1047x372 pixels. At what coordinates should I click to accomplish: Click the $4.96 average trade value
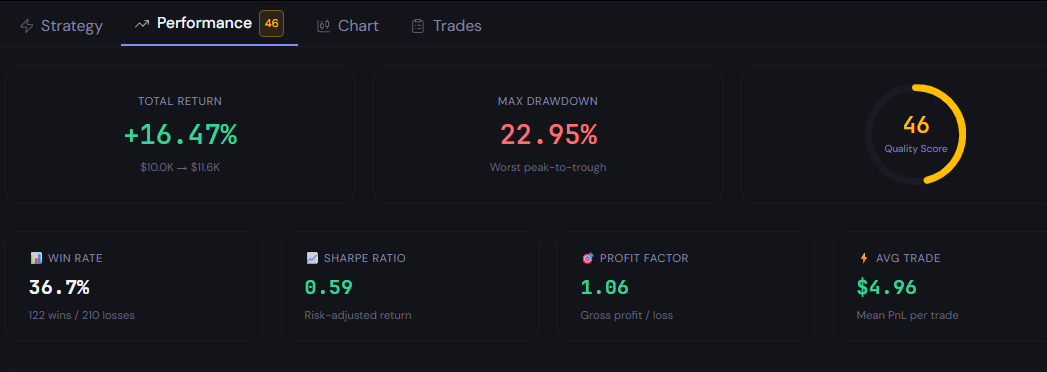[x=887, y=288]
